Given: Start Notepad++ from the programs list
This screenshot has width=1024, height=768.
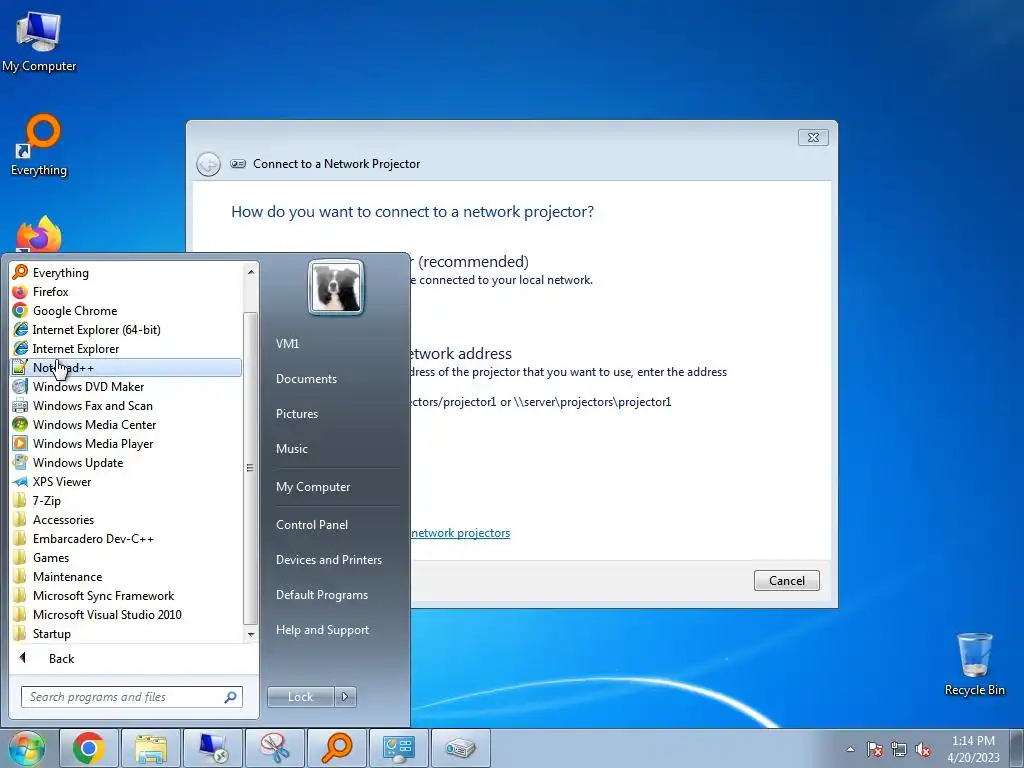Looking at the screenshot, I should coord(126,367).
